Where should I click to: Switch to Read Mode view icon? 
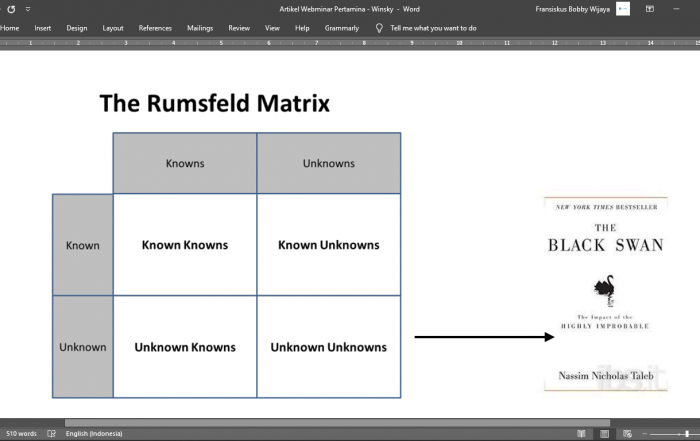pyautogui.click(x=581, y=434)
